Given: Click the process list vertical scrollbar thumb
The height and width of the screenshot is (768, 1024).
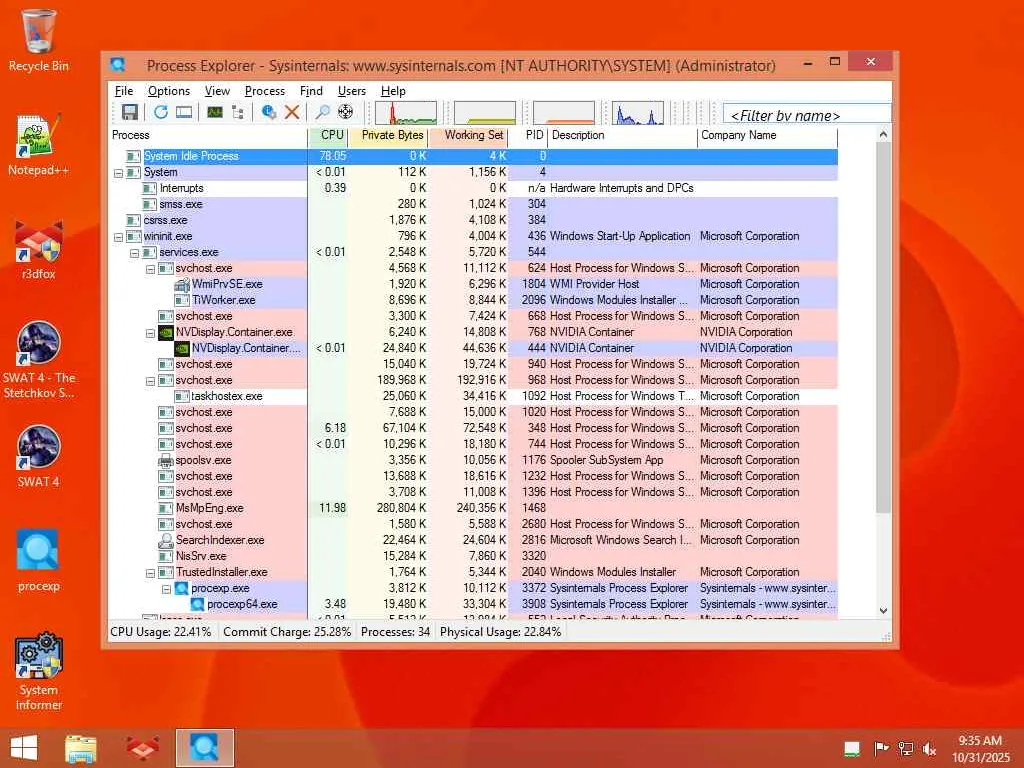Looking at the screenshot, I should (883, 327).
